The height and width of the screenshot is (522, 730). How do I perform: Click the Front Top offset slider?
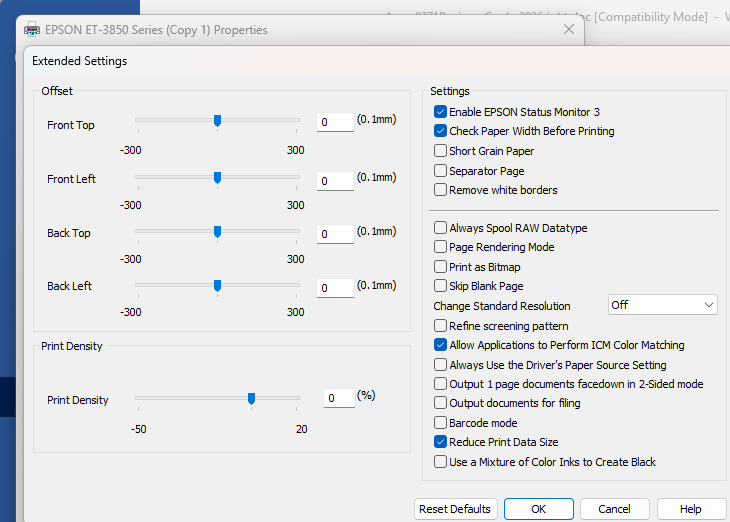(217, 121)
